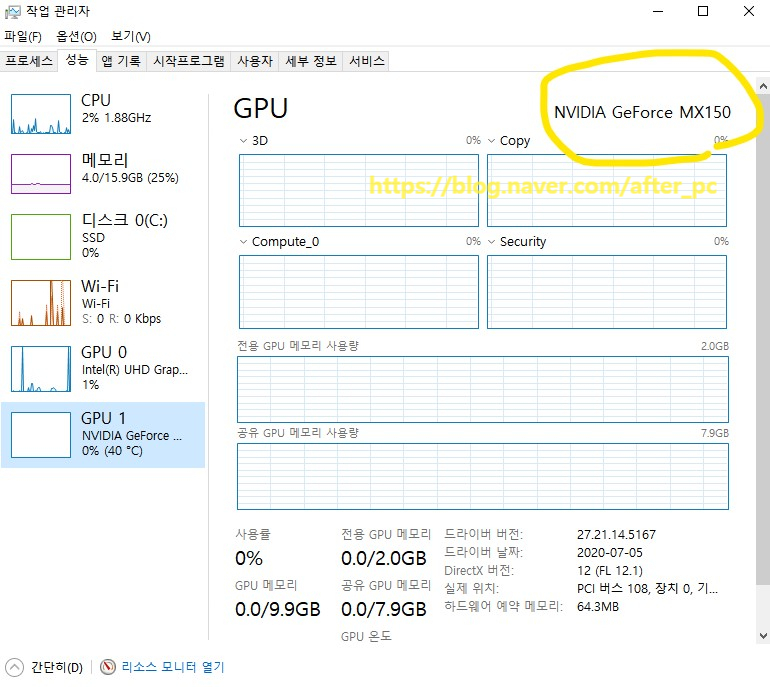
Task: Switch to the 앱 기록 tab
Action: (121, 61)
